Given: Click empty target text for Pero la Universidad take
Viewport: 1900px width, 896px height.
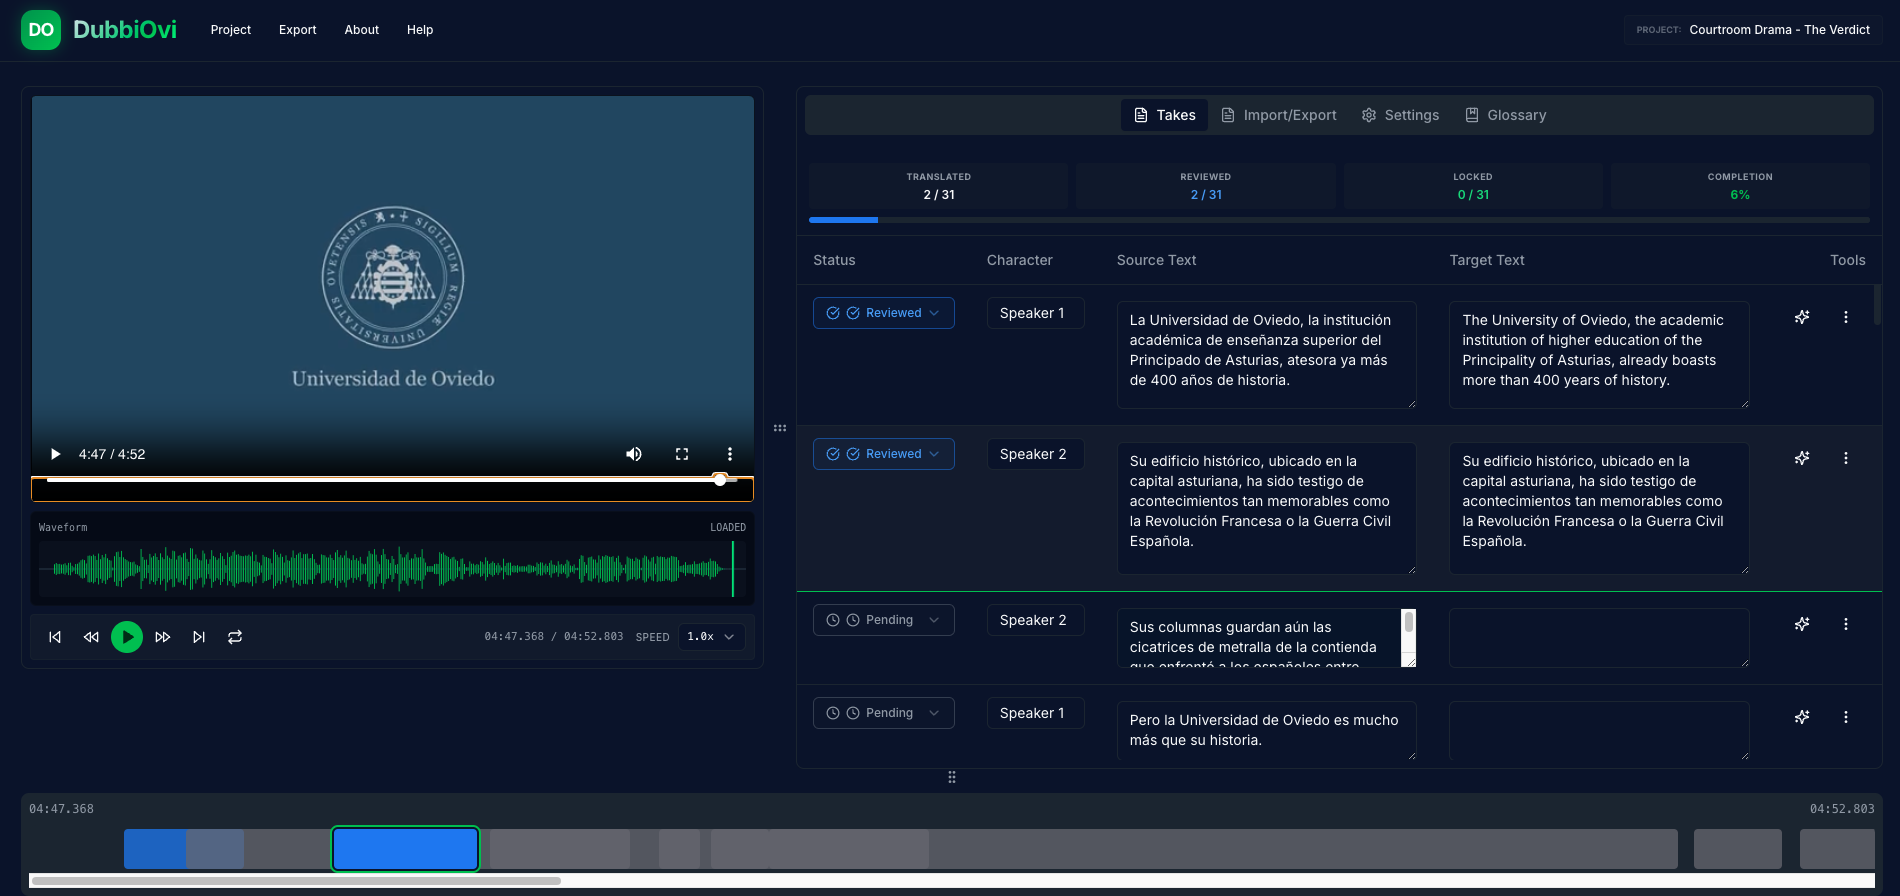Looking at the screenshot, I should point(1599,730).
